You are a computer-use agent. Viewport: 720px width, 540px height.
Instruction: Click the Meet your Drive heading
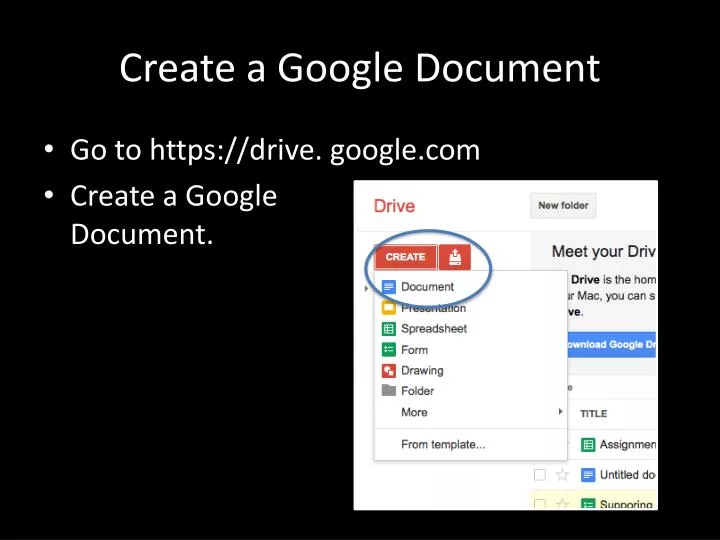pyautogui.click(x=603, y=252)
